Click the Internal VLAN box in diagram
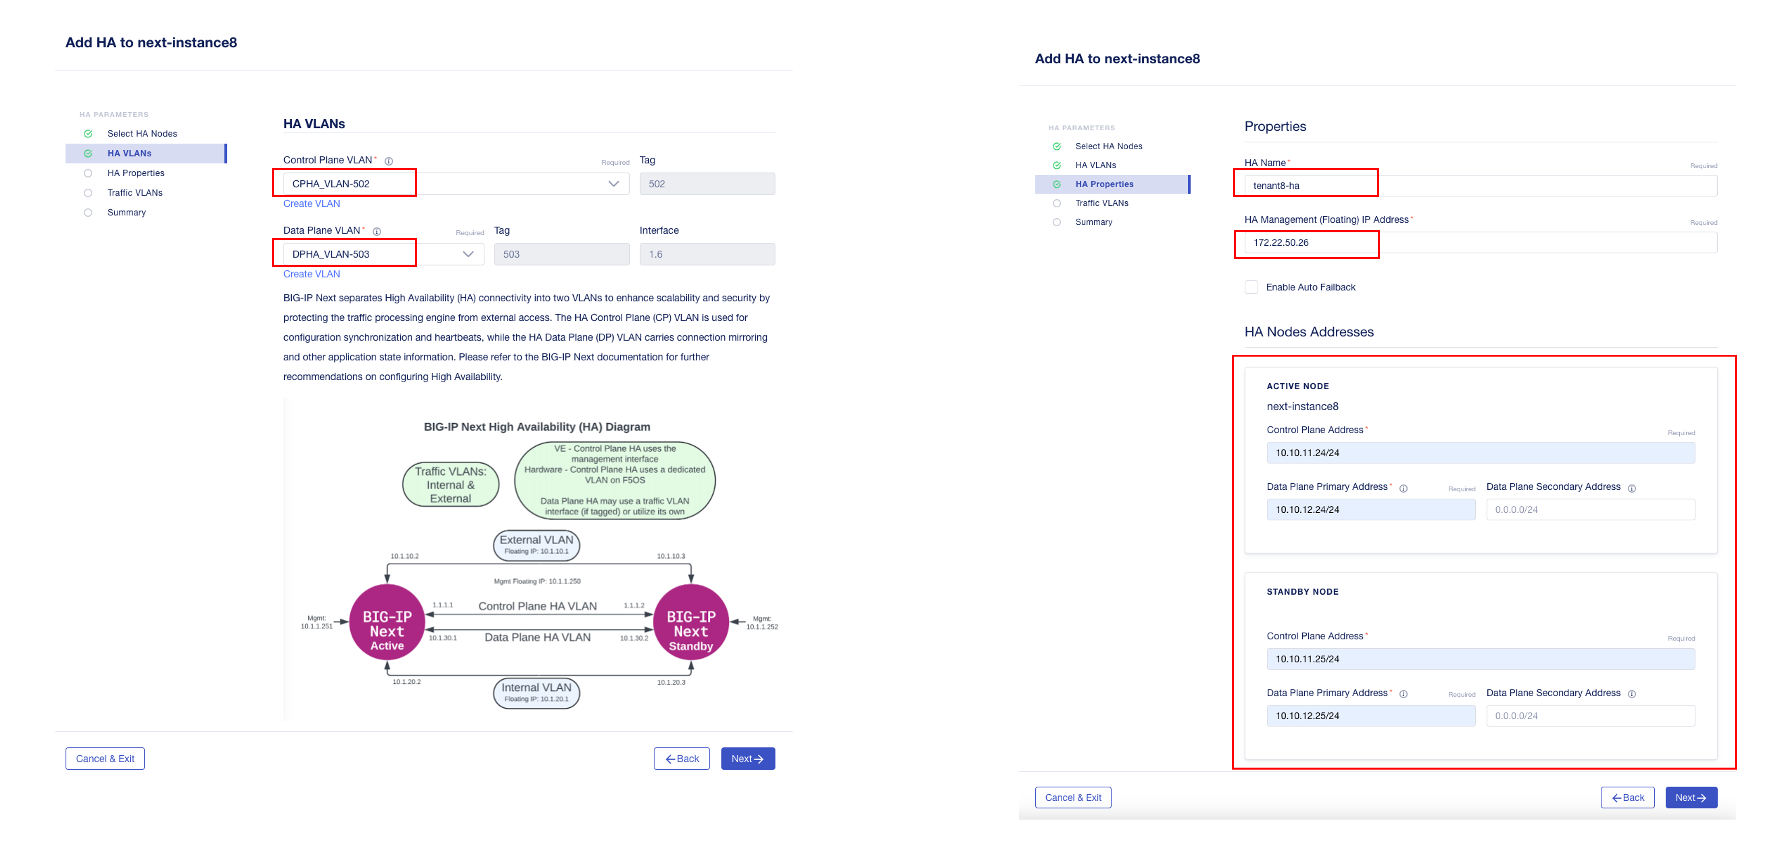The image size is (1784, 842). 537,692
